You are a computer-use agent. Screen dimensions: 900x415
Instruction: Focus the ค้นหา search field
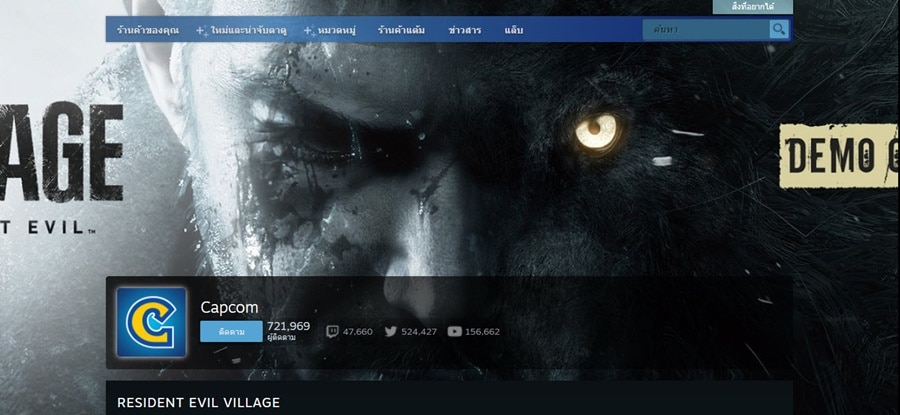point(706,29)
